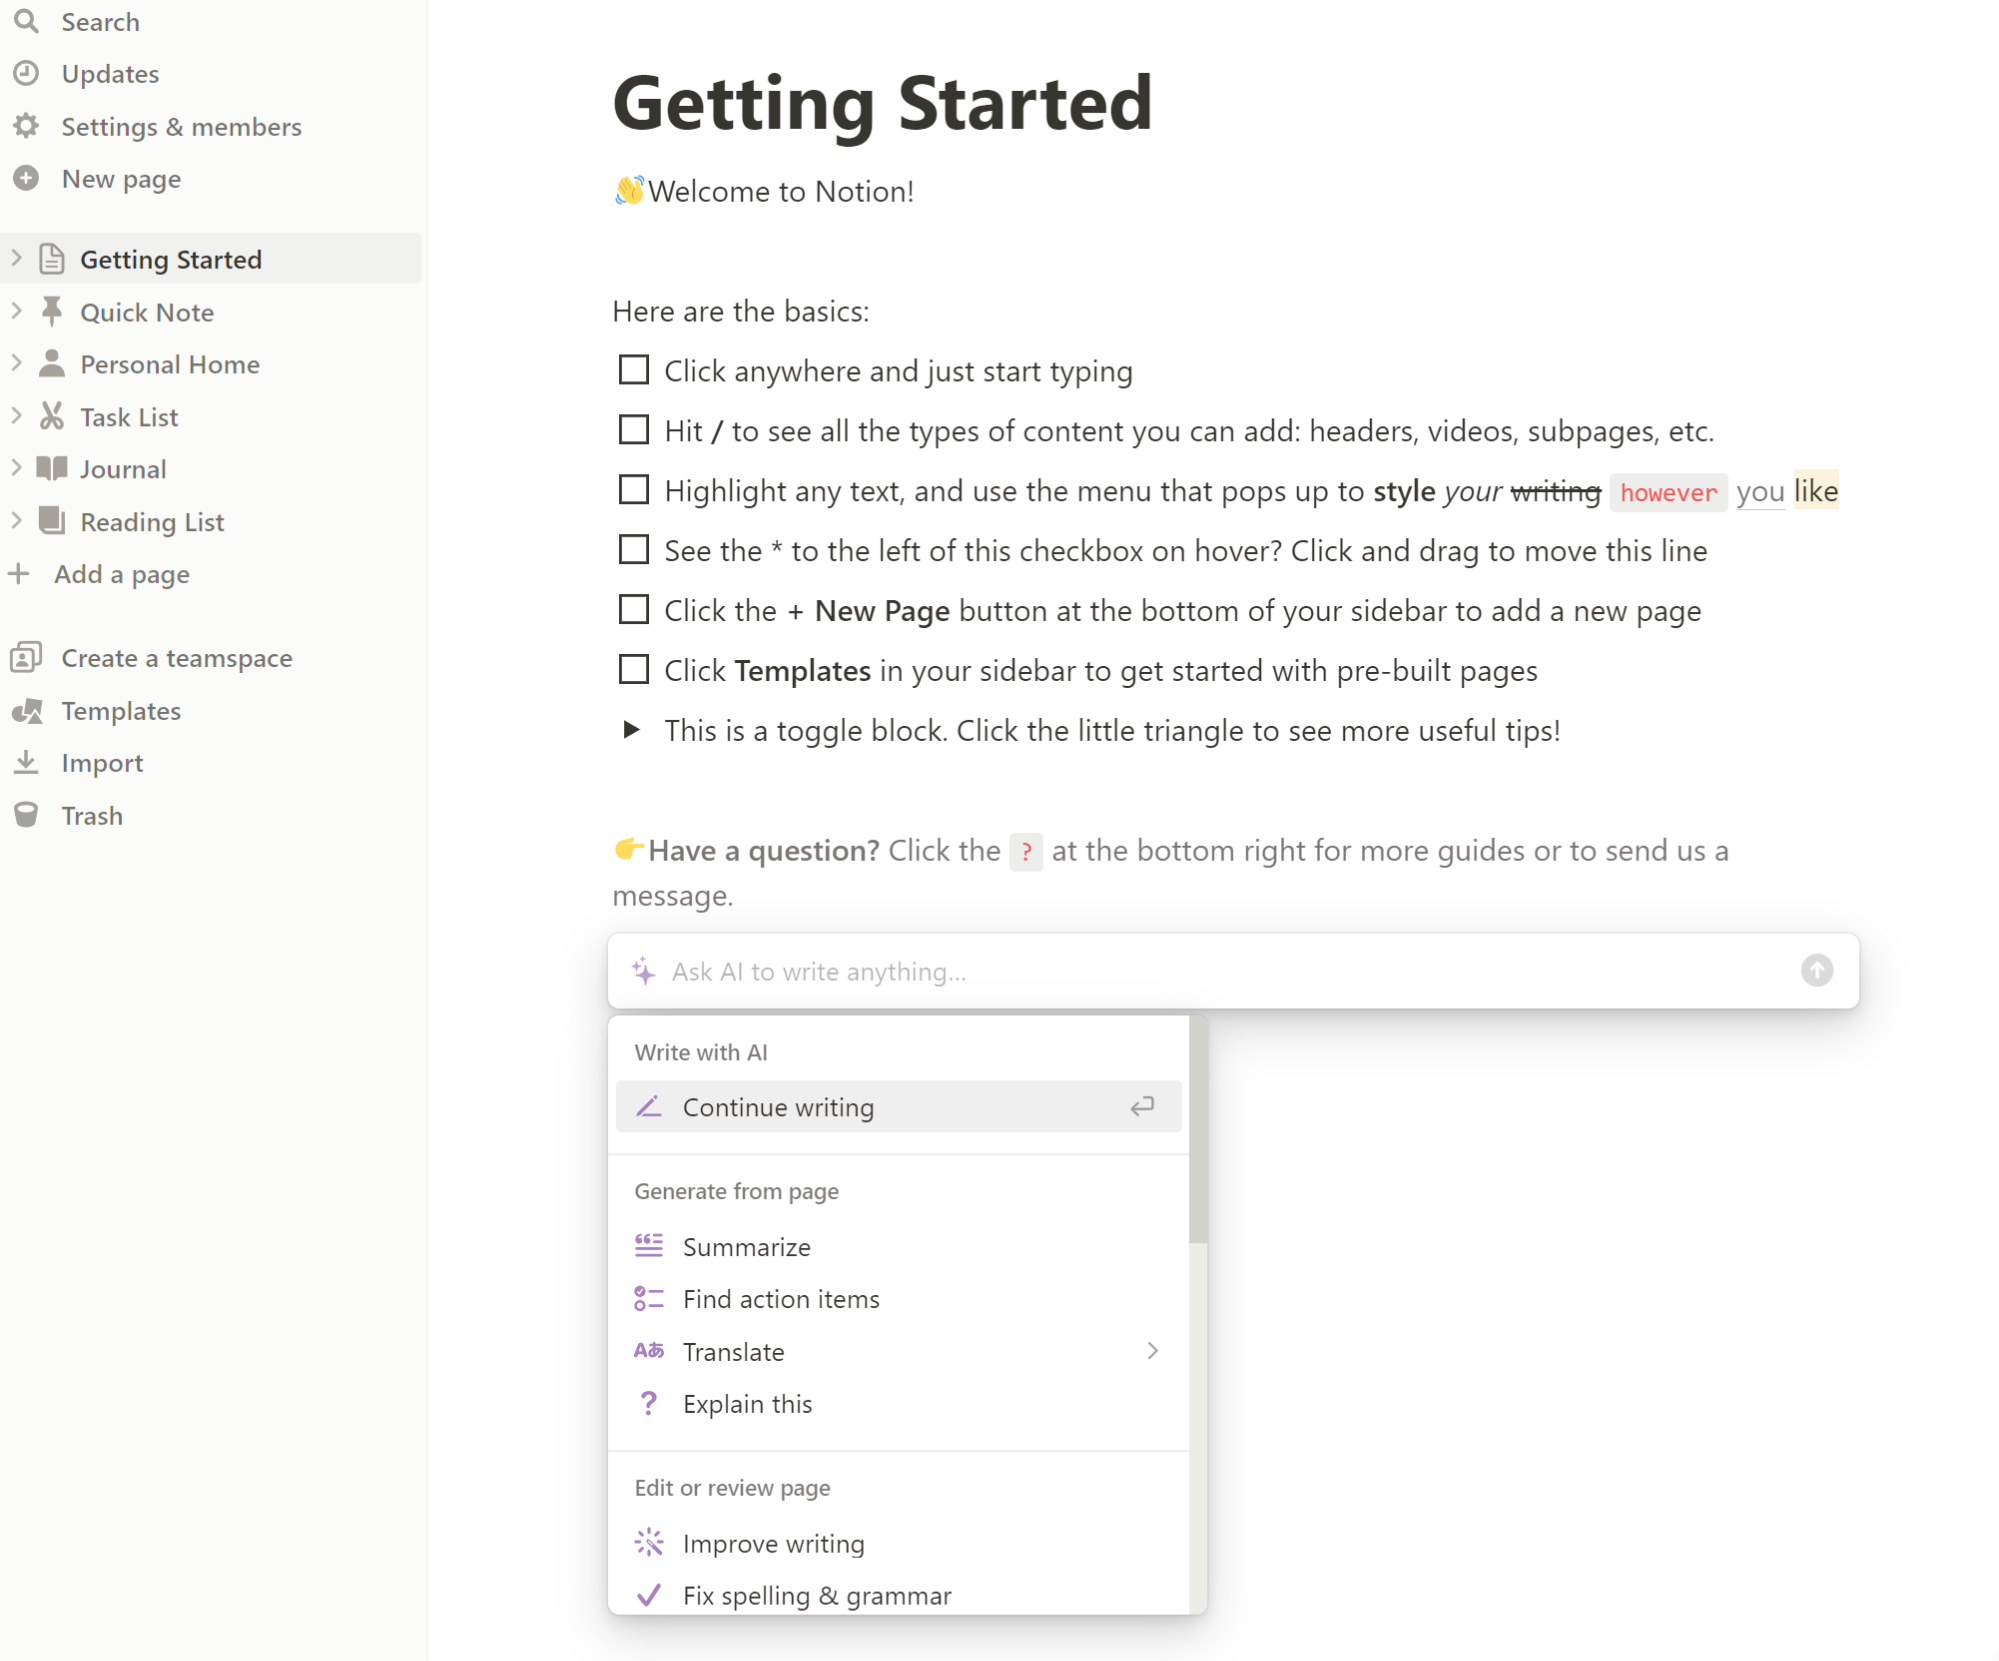Open Settings & members
The width and height of the screenshot is (1999, 1661).
pyautogui.click(x=181, y=127)
